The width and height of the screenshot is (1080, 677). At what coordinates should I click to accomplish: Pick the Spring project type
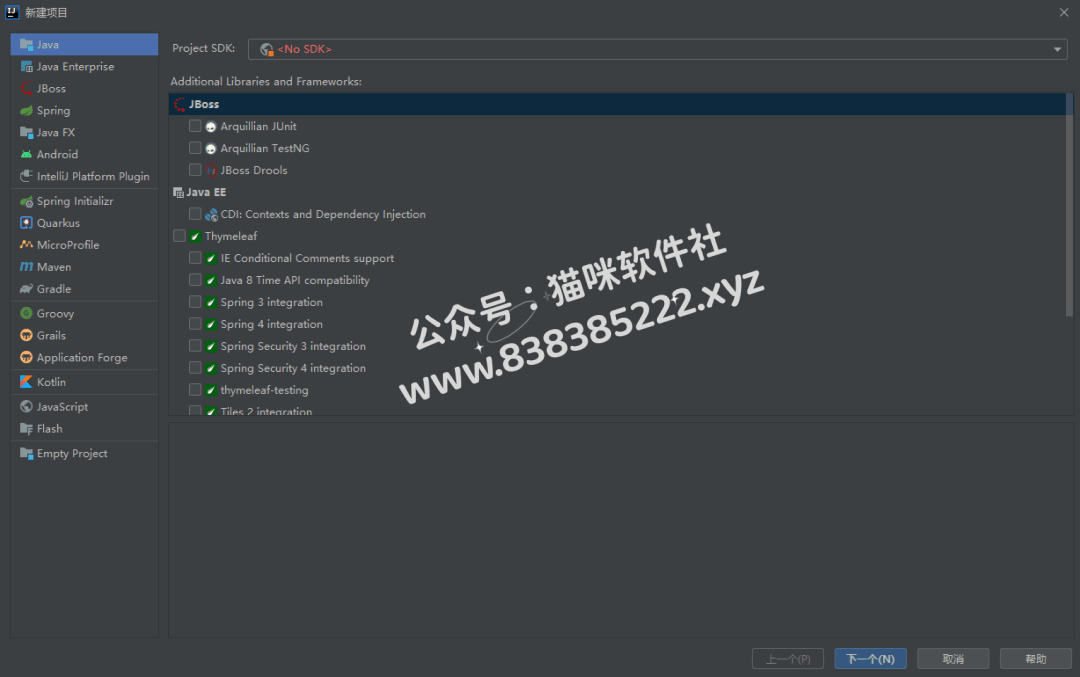point(84,110)
